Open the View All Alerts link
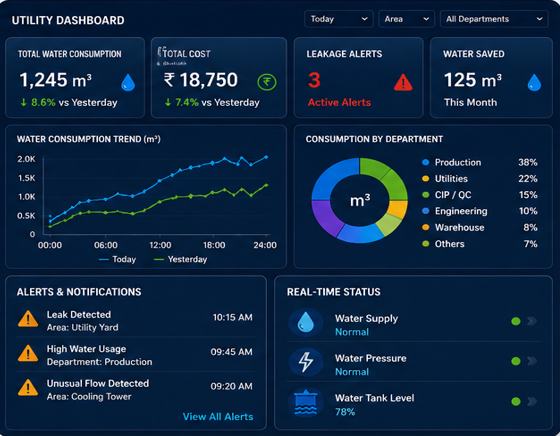 (x=218, y=417)
